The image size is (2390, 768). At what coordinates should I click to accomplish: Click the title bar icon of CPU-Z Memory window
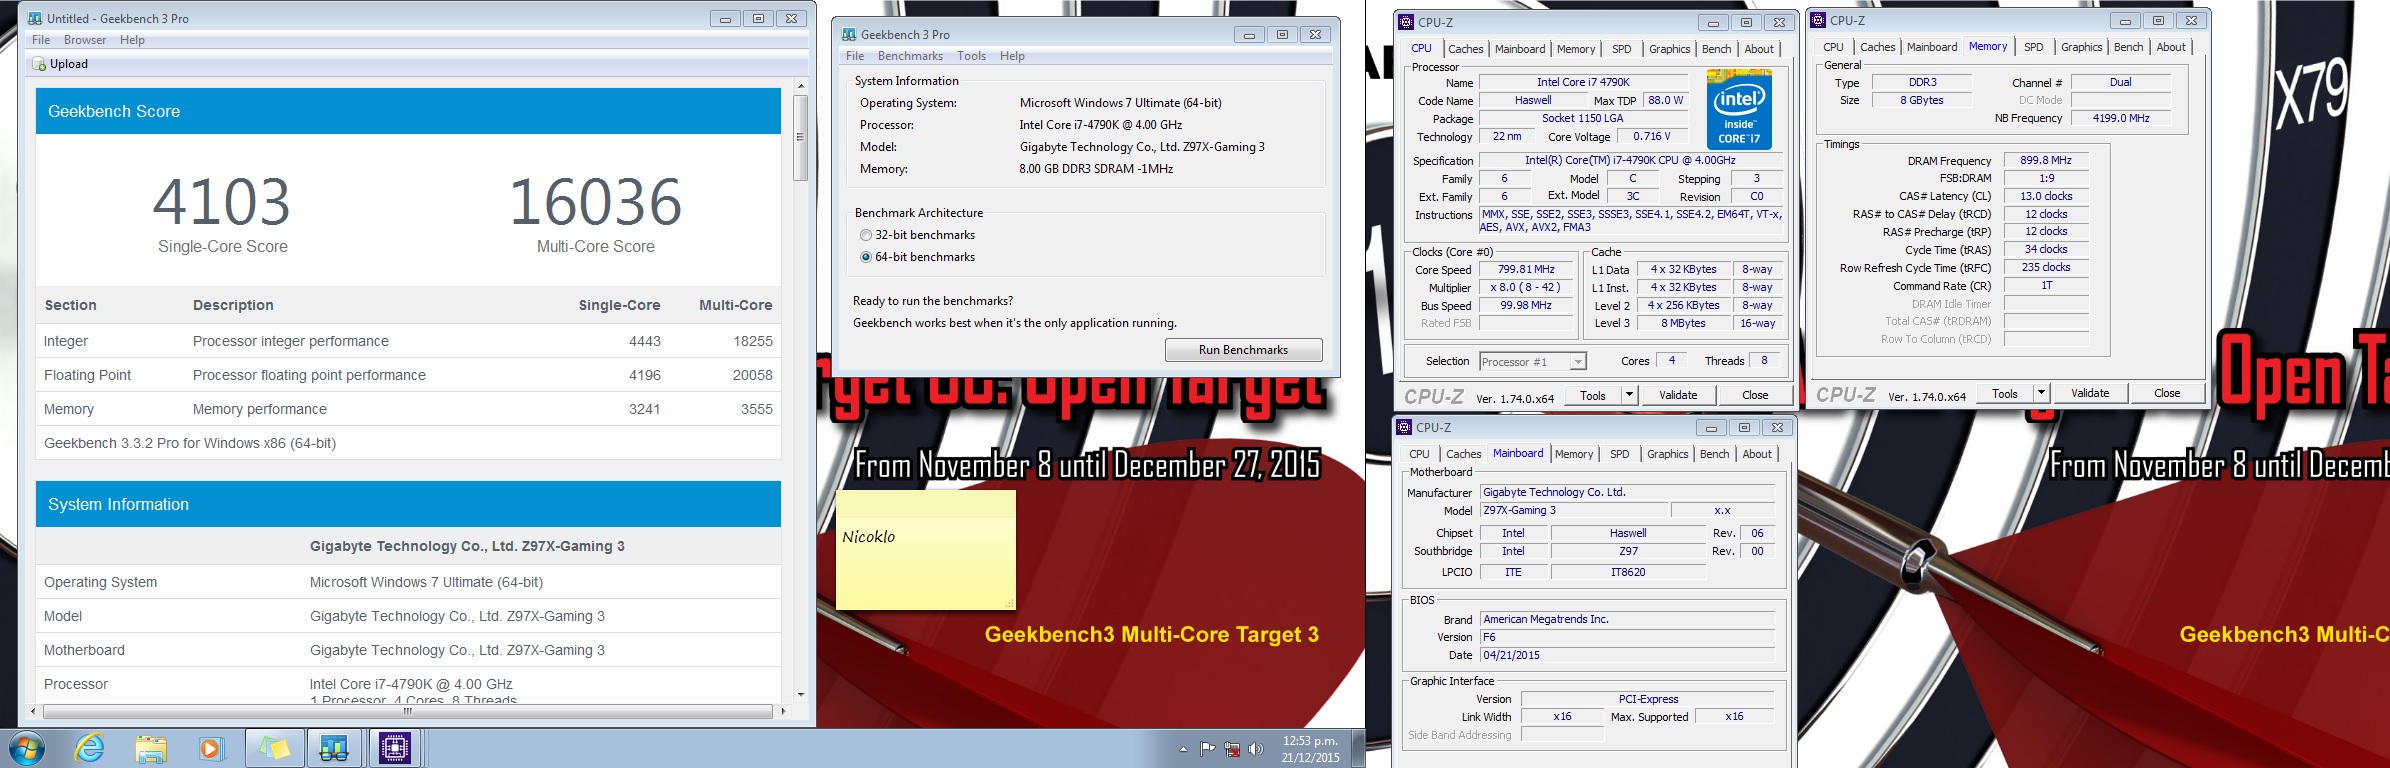tap(1818, 20)
